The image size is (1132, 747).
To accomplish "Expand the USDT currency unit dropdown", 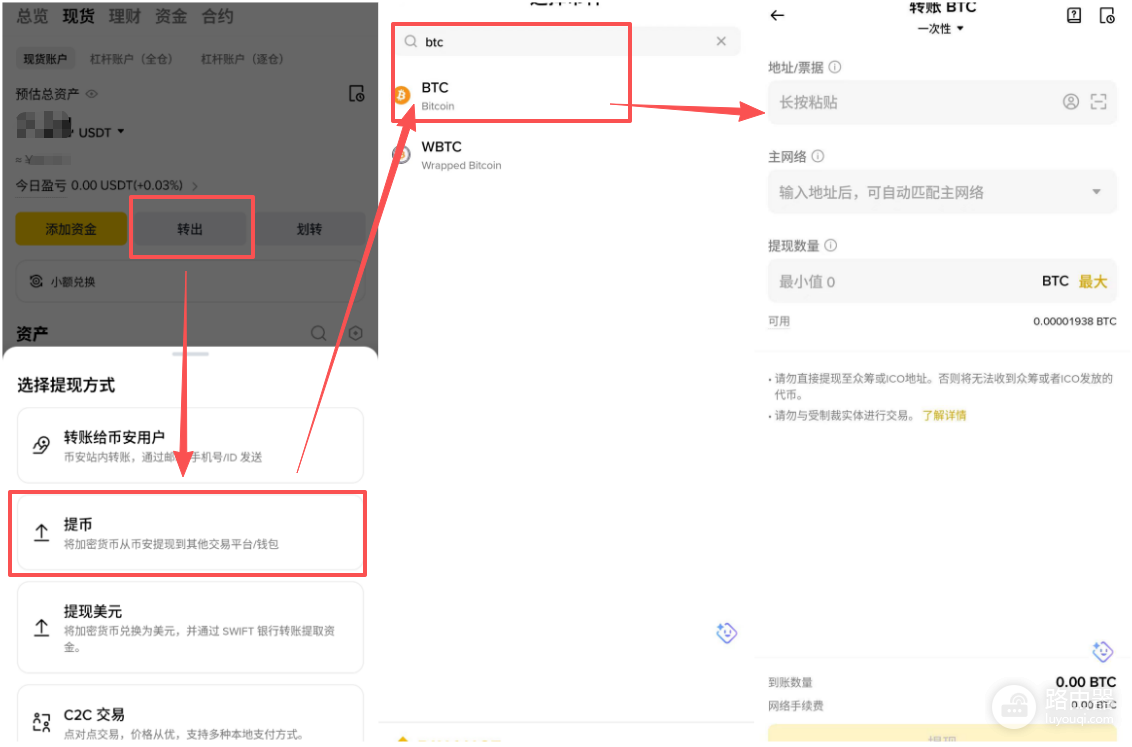I will 101,132.
